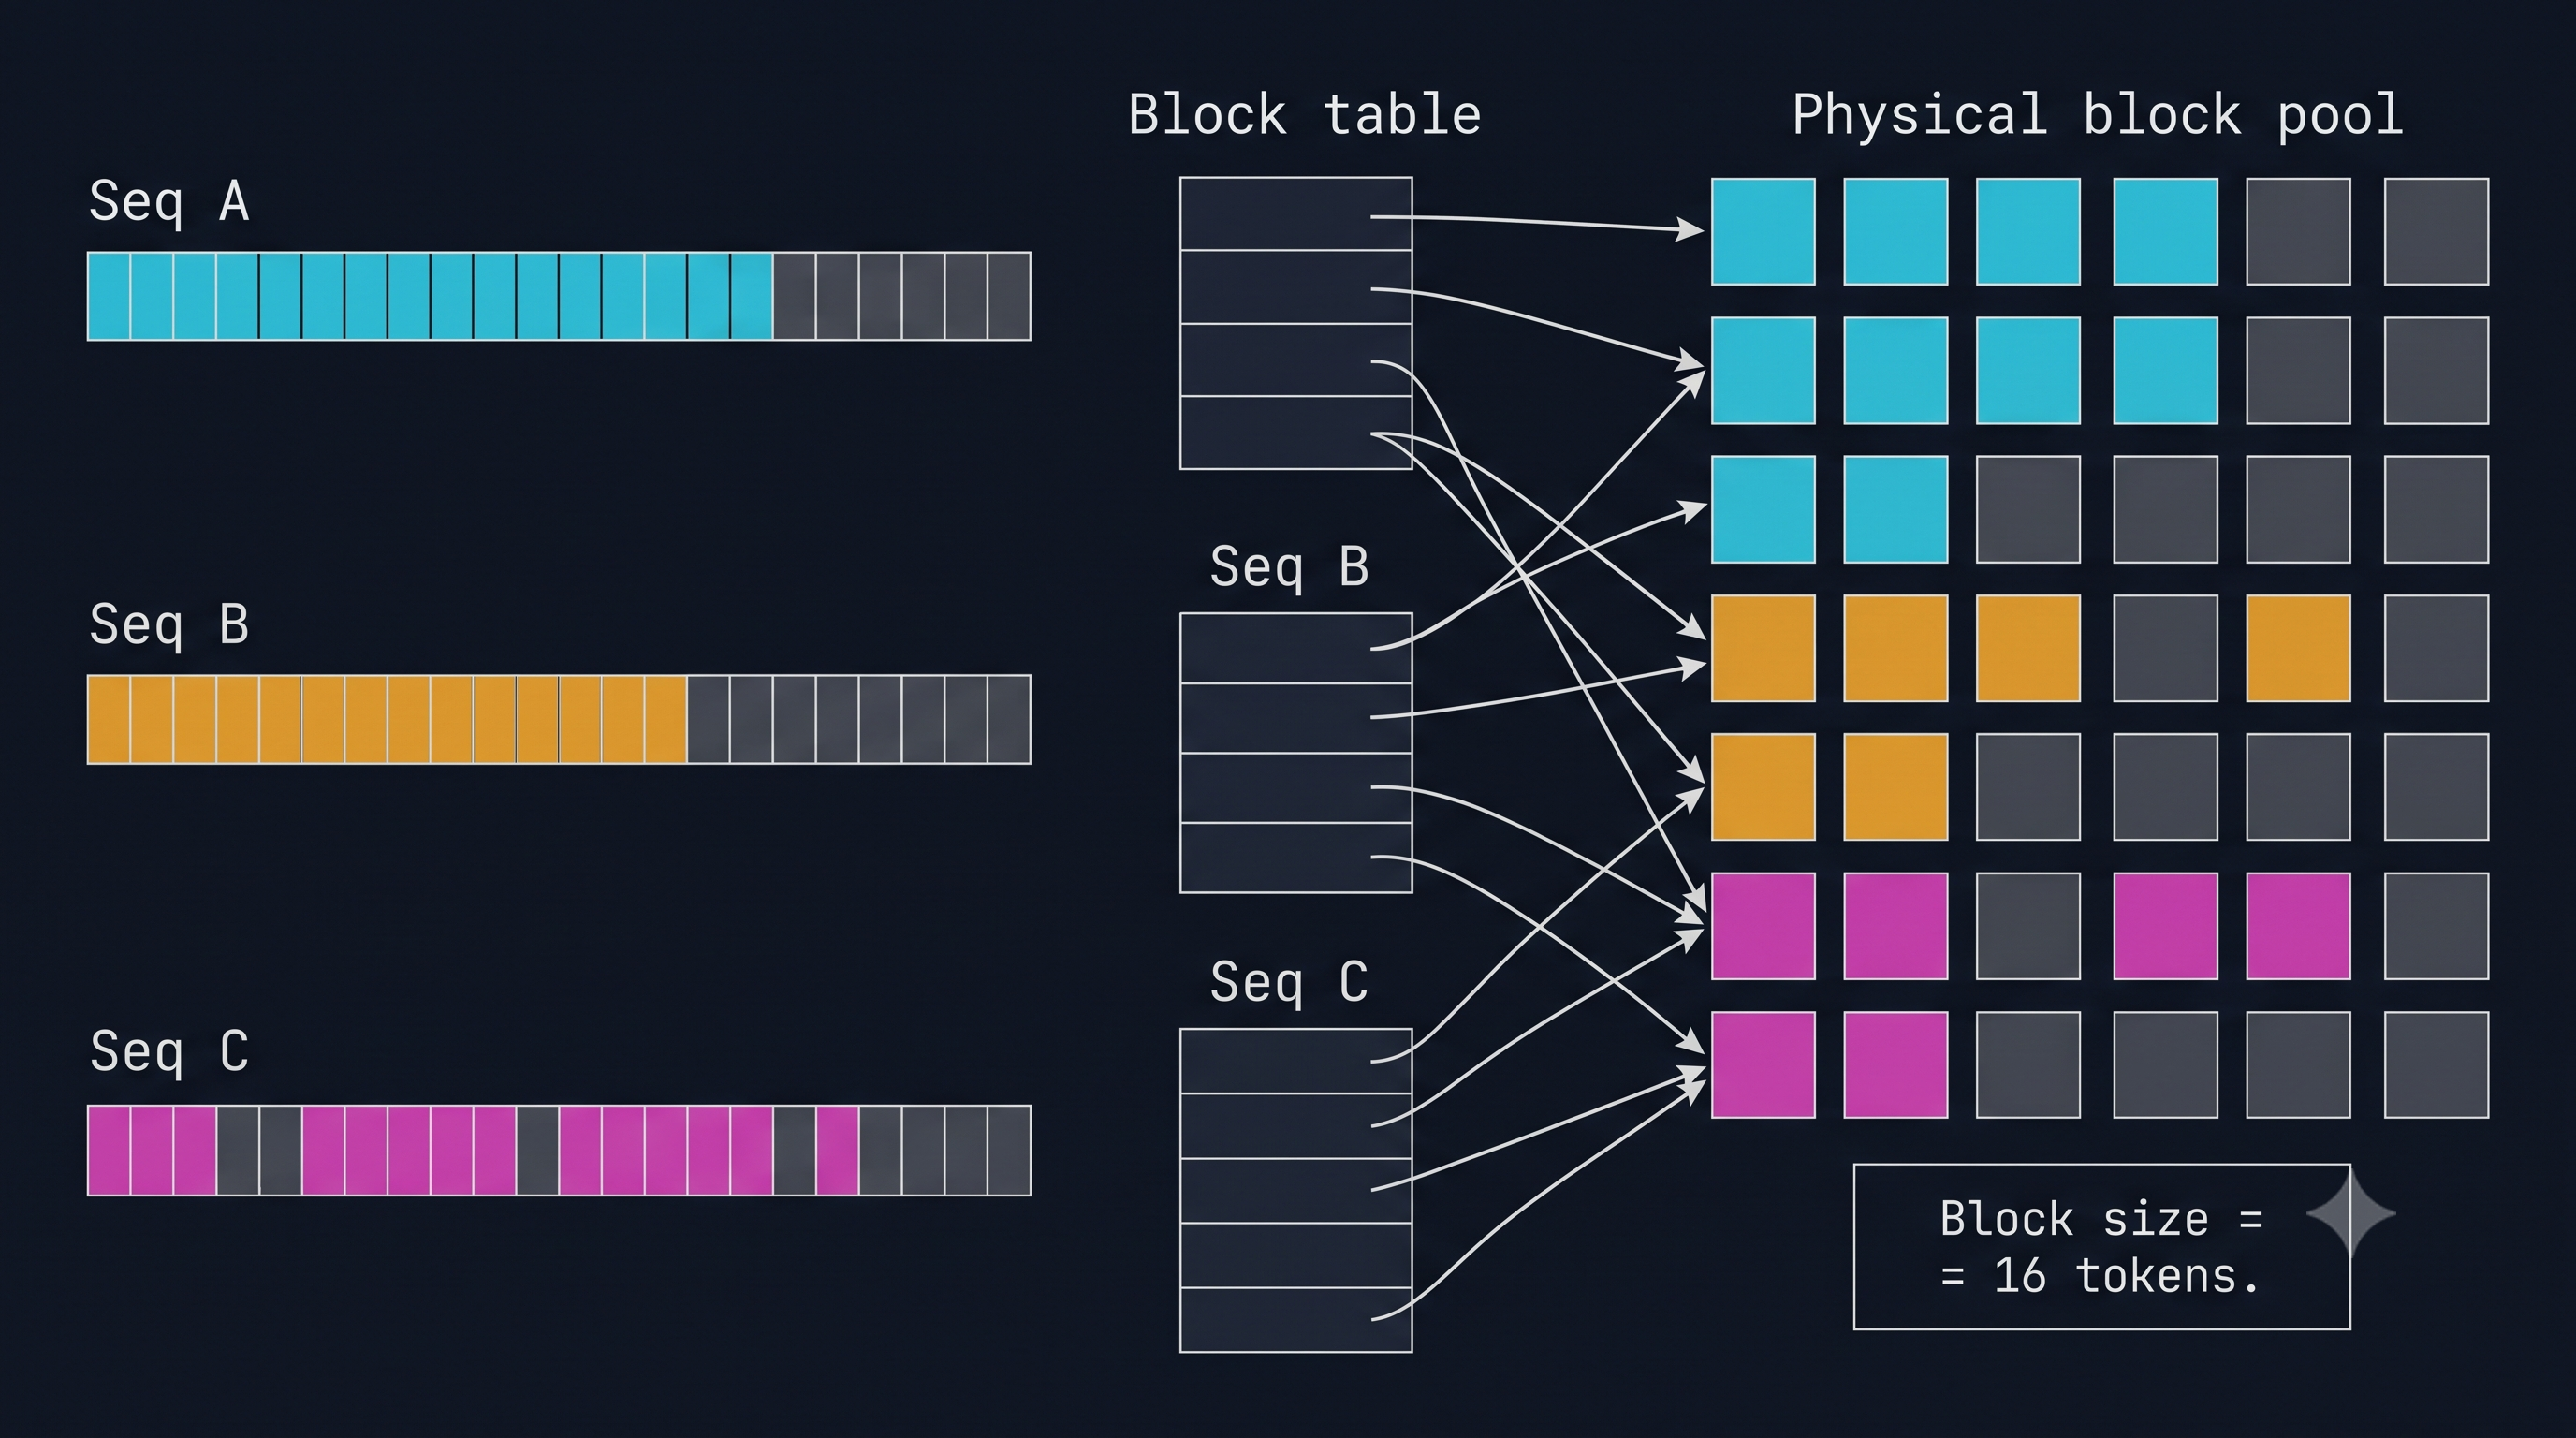Click the sparkle star icon beside the legend
Image resolution: width=2576 pixels, height=1438 pixels.
(2350, 1213)
